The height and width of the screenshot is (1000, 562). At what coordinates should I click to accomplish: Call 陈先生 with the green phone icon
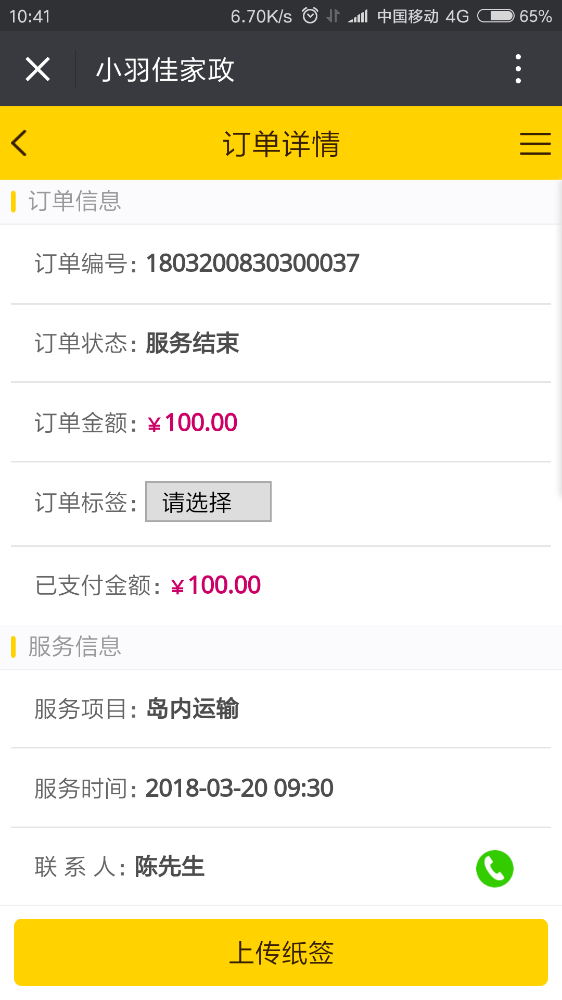point(494,868)
